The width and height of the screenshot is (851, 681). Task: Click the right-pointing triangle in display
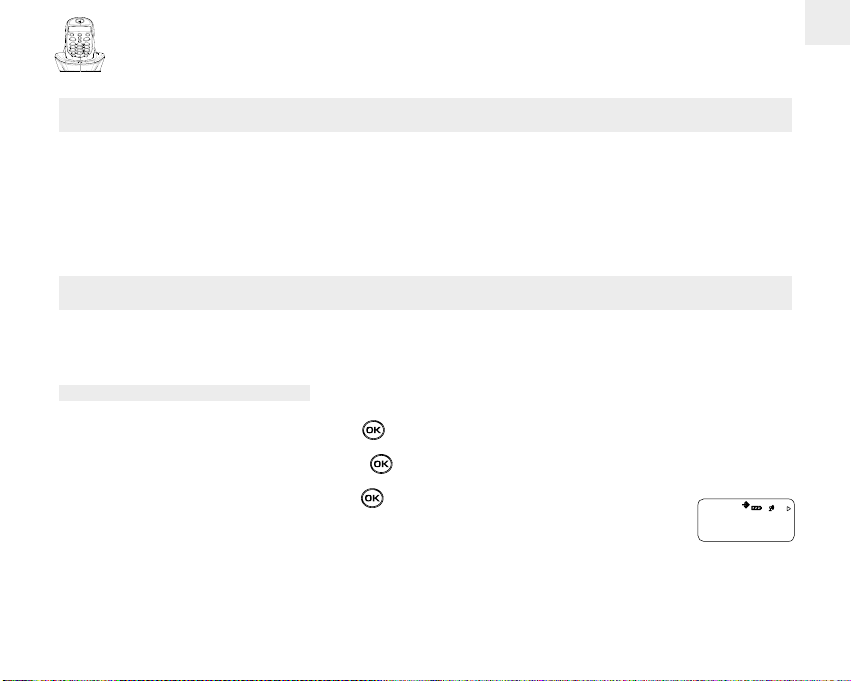point(789,509)
